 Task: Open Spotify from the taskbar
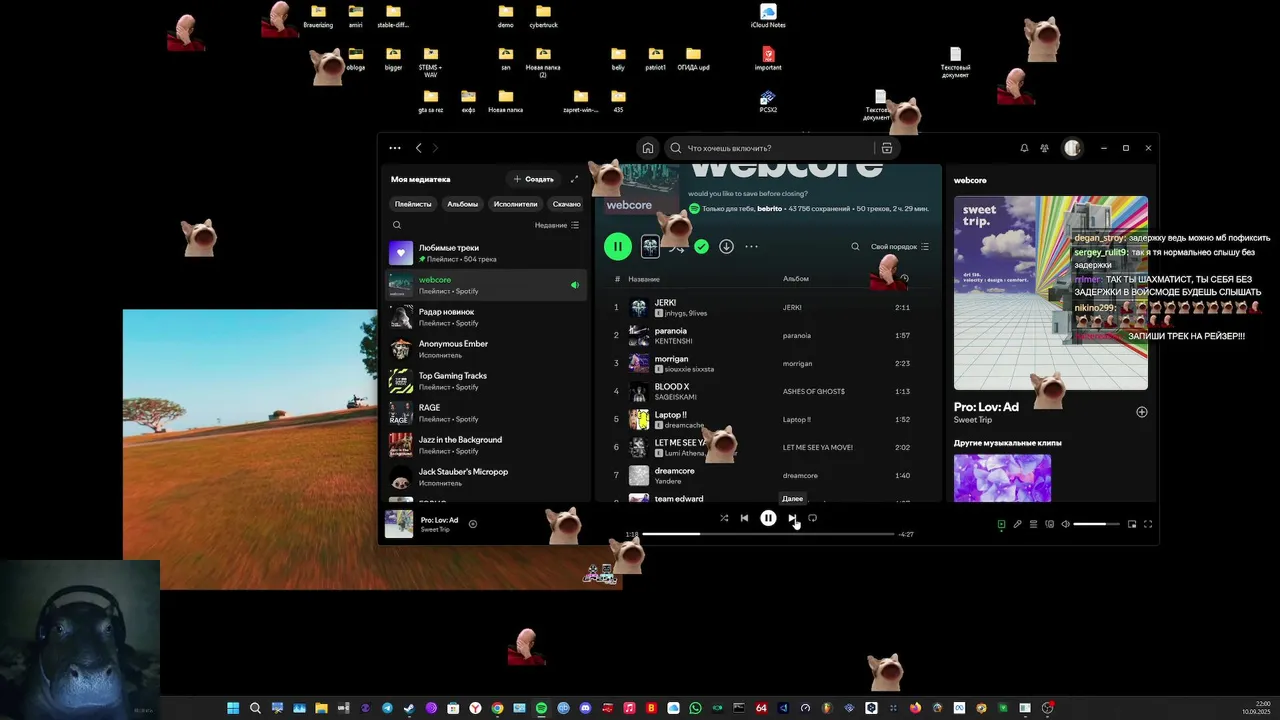pyautogui.click(x=541, y=708)
